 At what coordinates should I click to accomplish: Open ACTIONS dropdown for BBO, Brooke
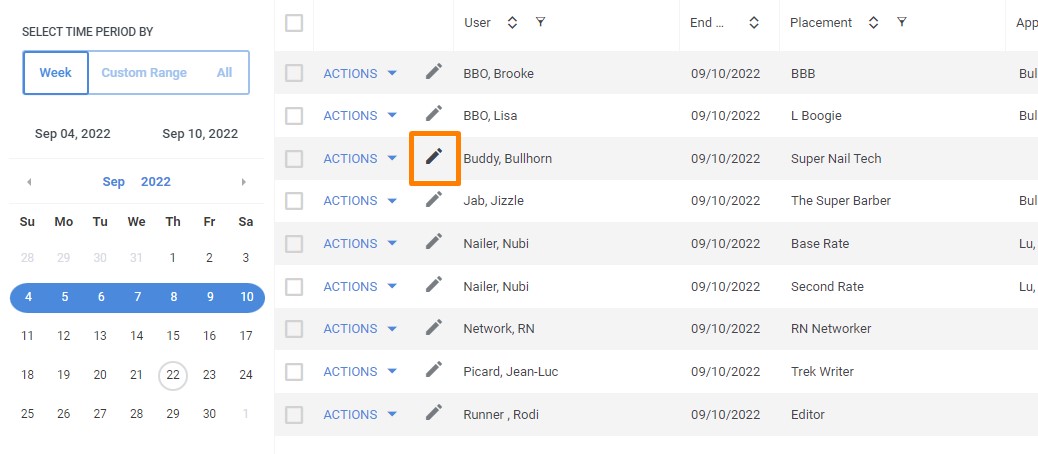tap(360, 73)
